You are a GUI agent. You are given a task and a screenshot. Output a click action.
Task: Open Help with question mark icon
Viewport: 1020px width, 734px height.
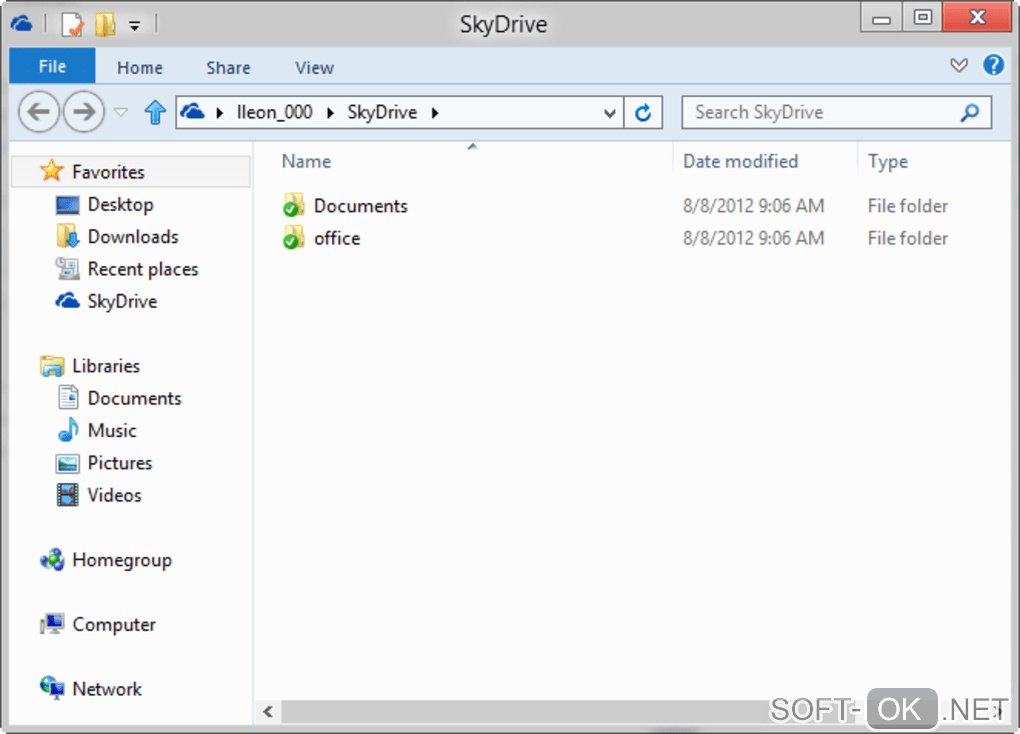coord(993,65)
